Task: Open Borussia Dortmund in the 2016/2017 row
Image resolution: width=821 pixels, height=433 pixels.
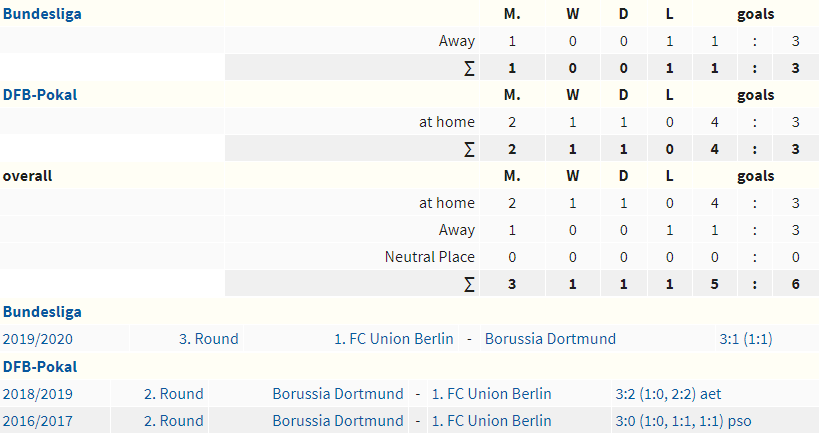Action: point(338,421)
